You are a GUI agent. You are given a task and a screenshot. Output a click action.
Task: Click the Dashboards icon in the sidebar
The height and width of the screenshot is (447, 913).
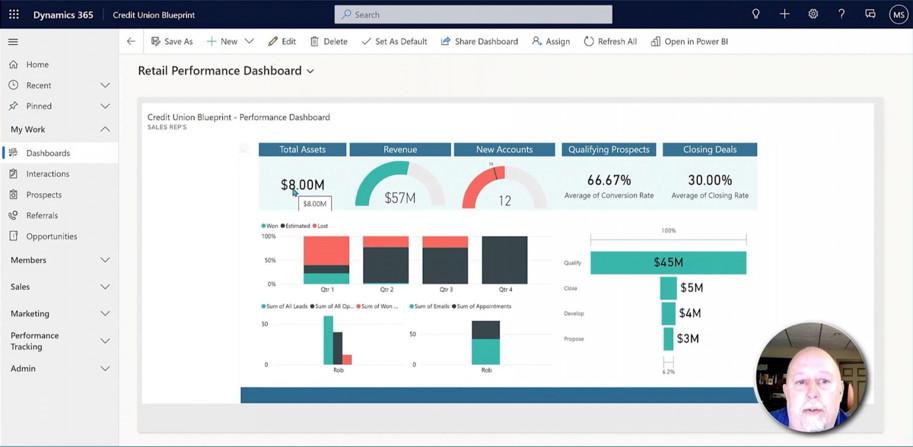(x=13, y=153)
